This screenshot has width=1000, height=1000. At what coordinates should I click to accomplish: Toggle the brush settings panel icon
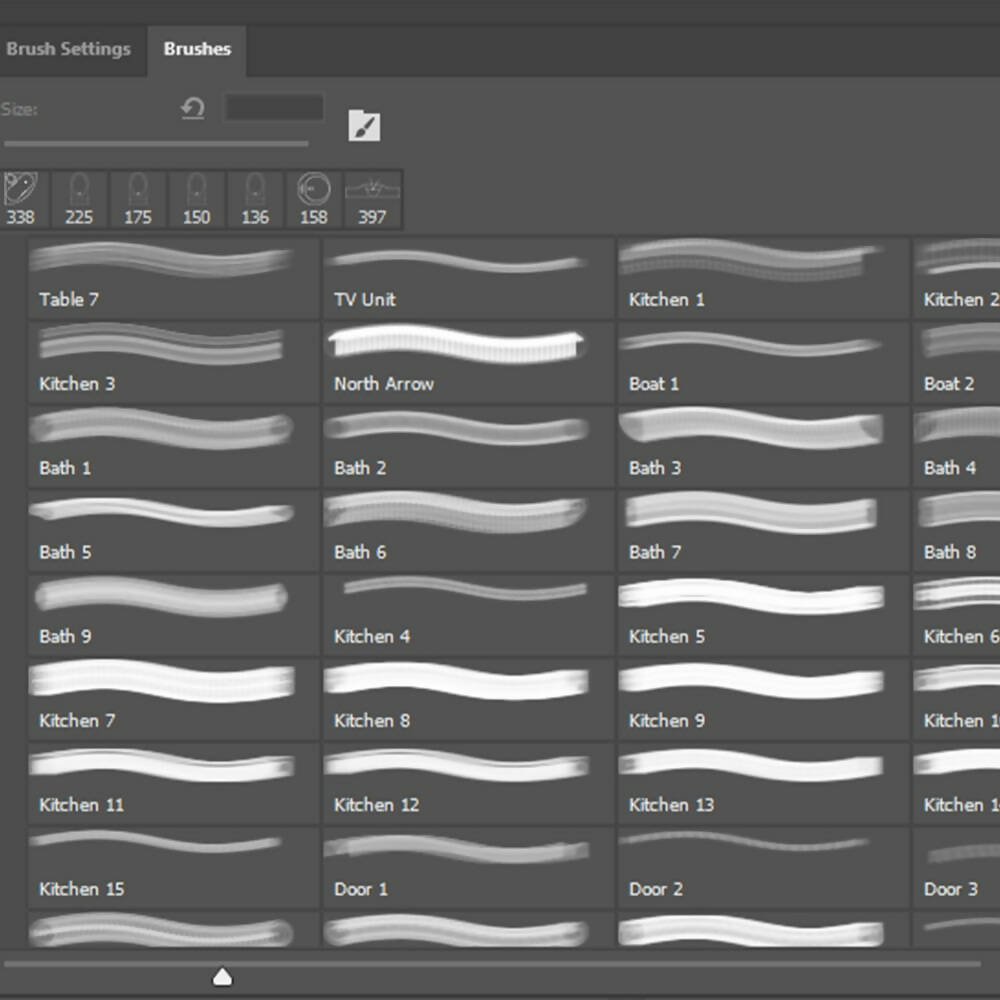click(364, 126)
